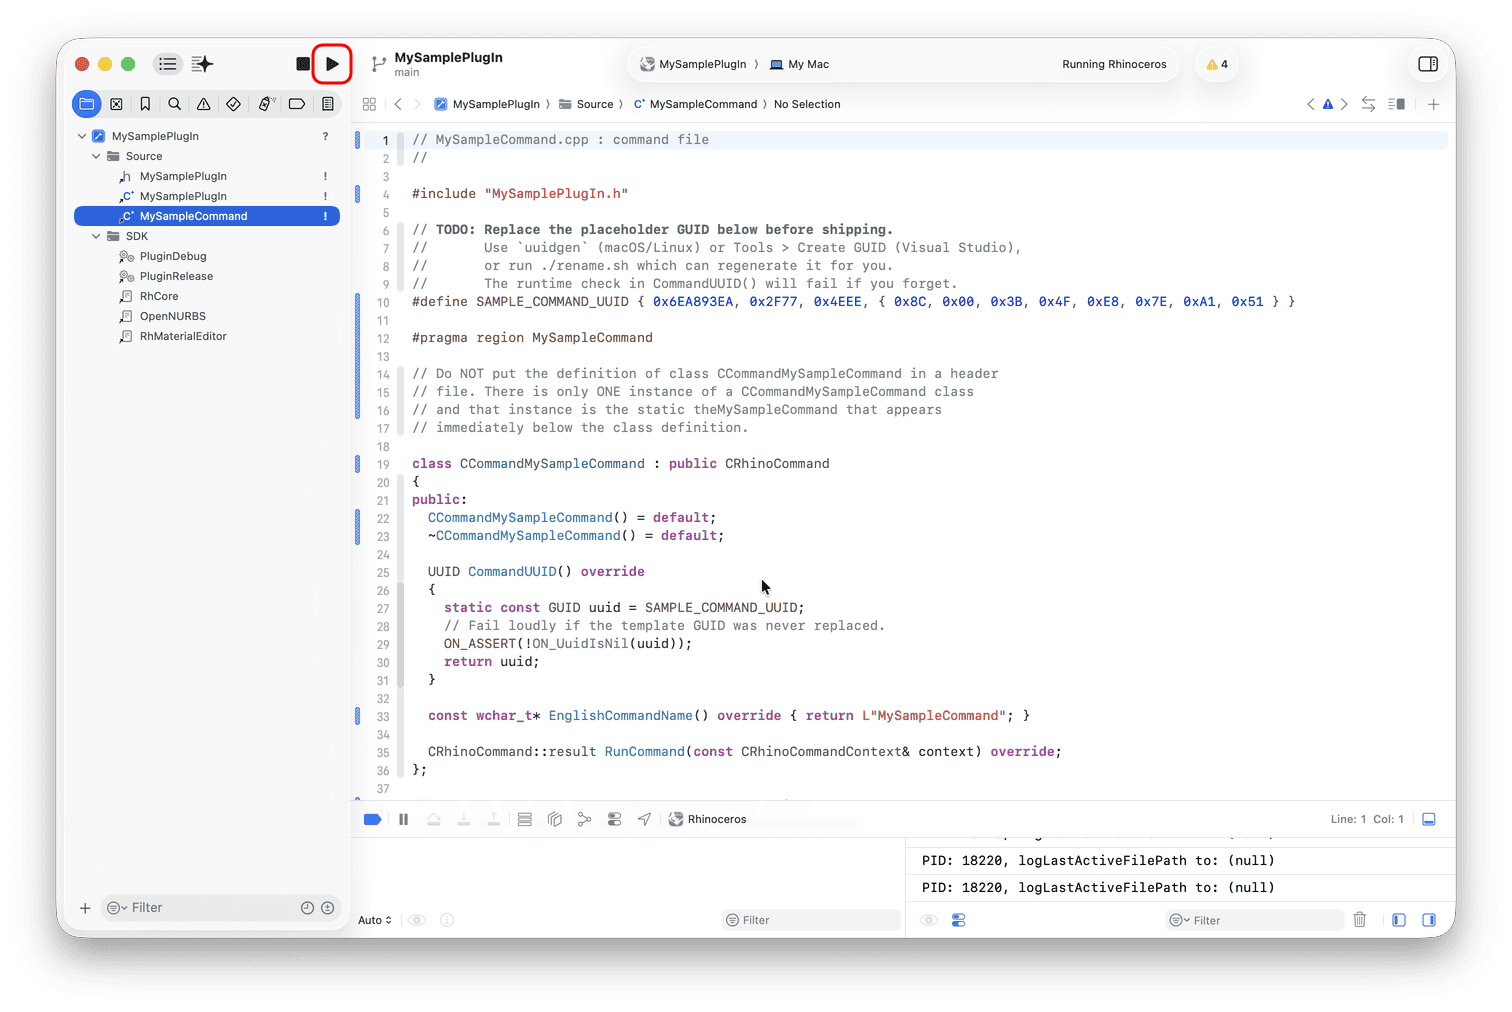1512x1012 pixels.
Task: Hide the debug area panel
Action: pos(1429,819)
